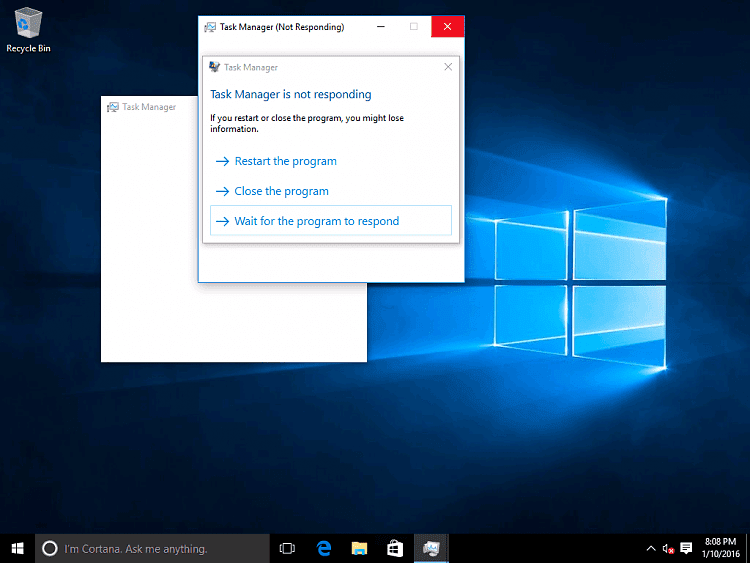Image resolution: width=750 pixels, height=563 pixels.
Task: Click the Task Manager taskbar button
Action: [x=431, y=549]
